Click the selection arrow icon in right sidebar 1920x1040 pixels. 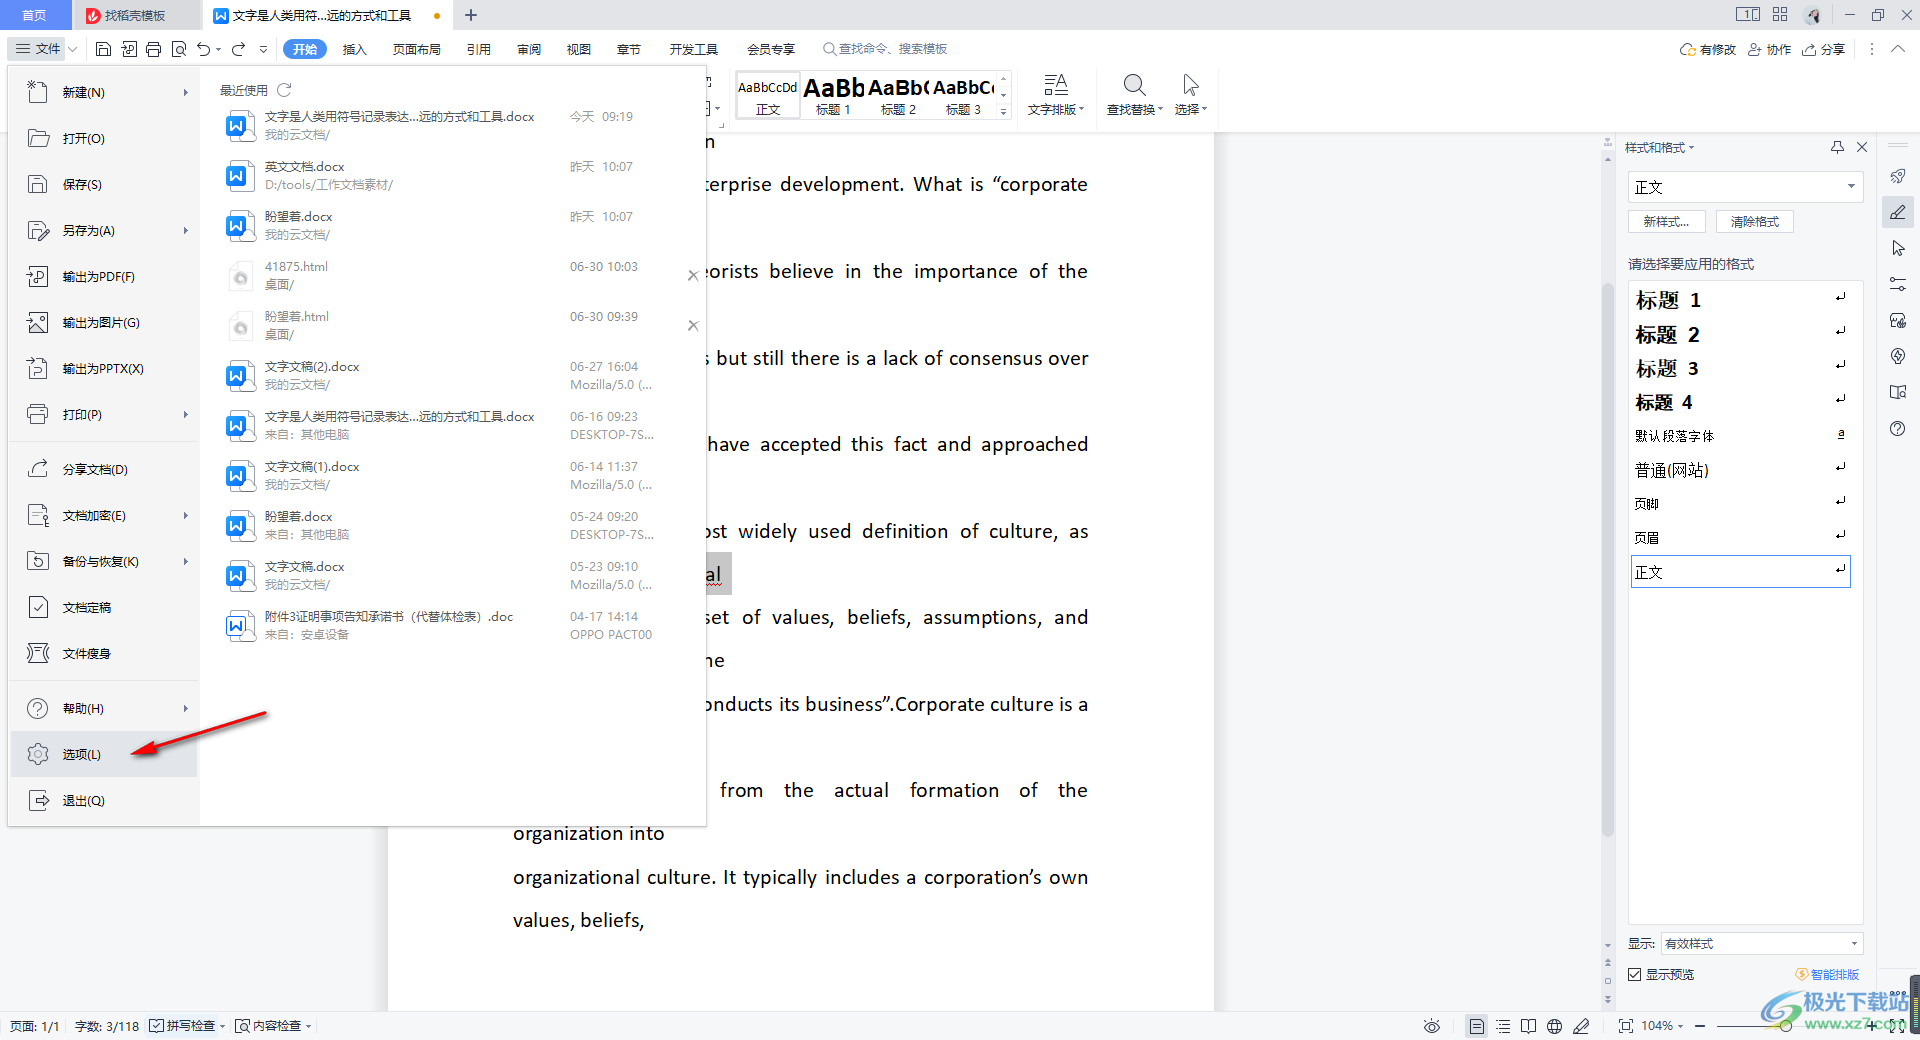tap(1898, 248)
